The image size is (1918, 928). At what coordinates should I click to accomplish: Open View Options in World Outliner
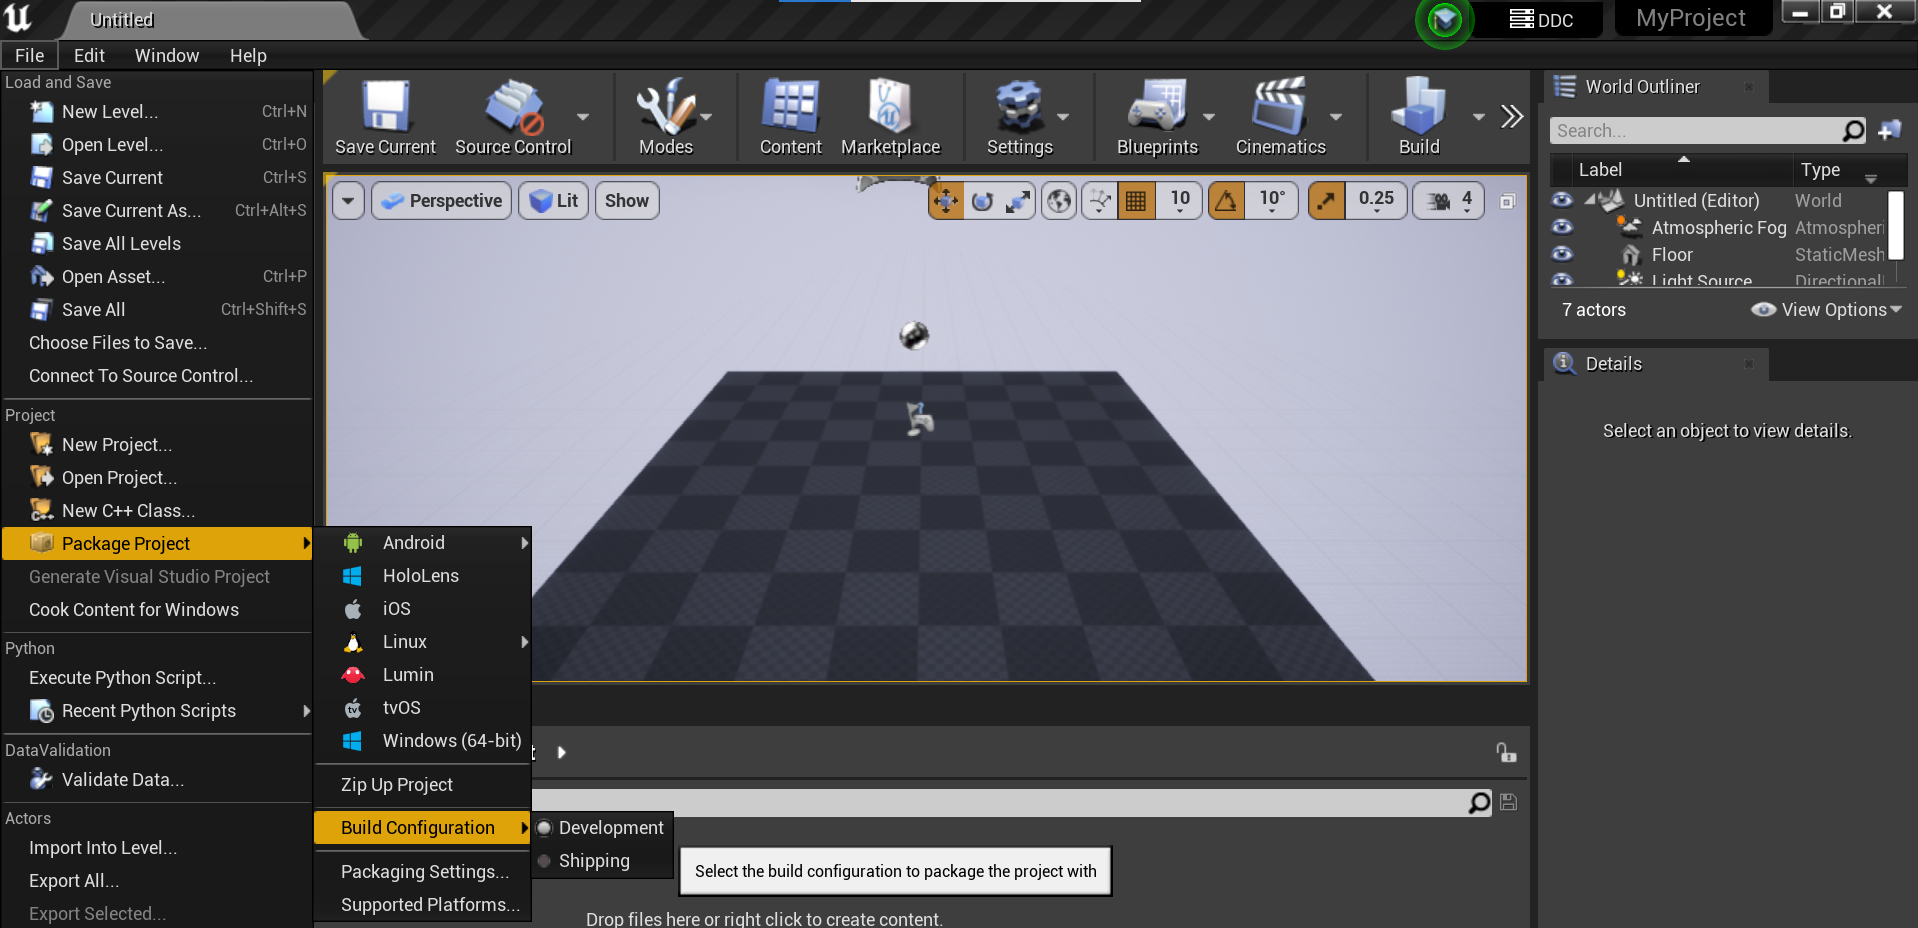pyautogui.click(x=1827, y=310)
